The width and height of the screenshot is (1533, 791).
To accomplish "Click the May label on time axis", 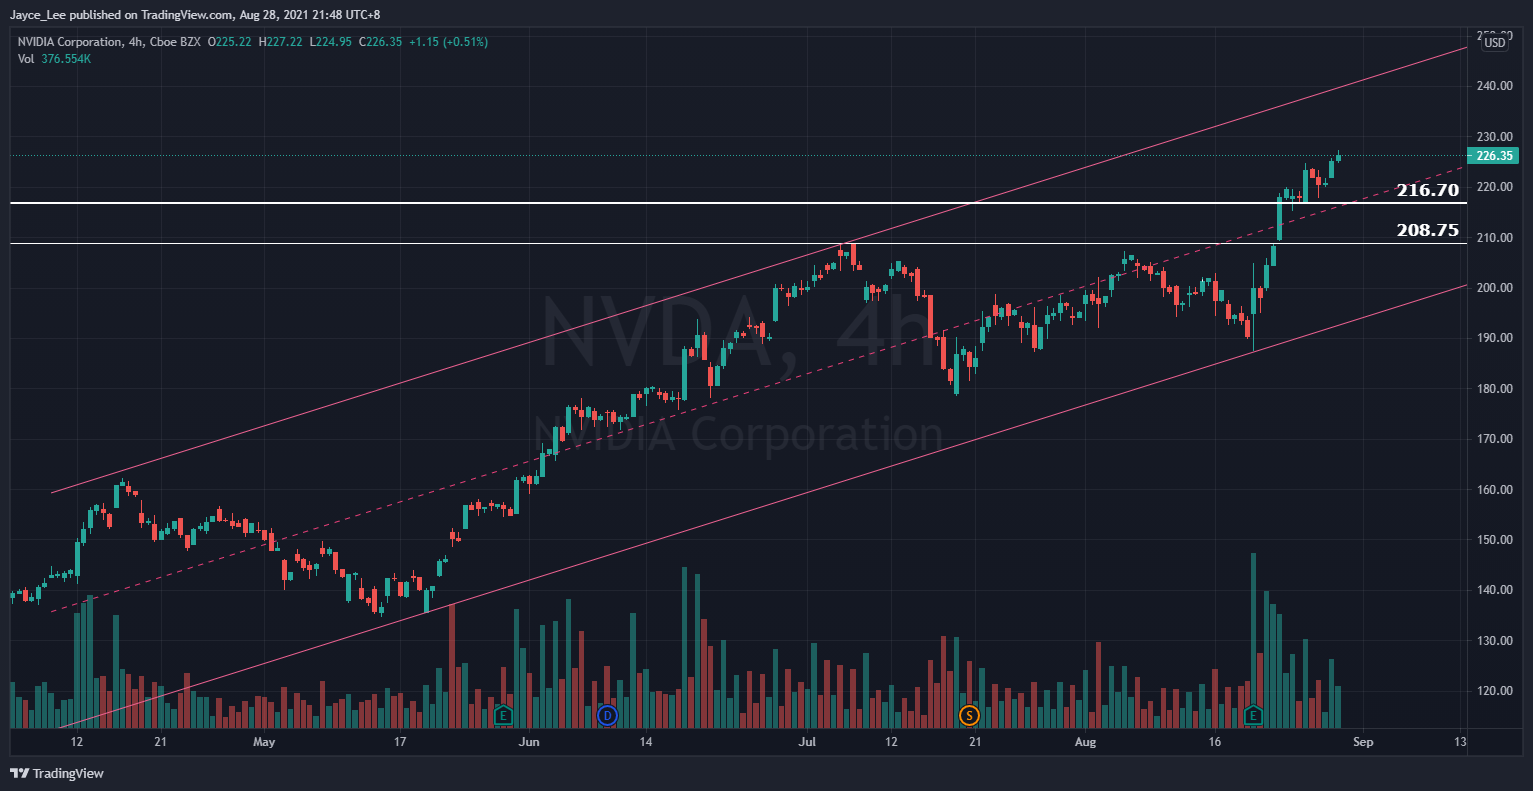I will (264, 742).
